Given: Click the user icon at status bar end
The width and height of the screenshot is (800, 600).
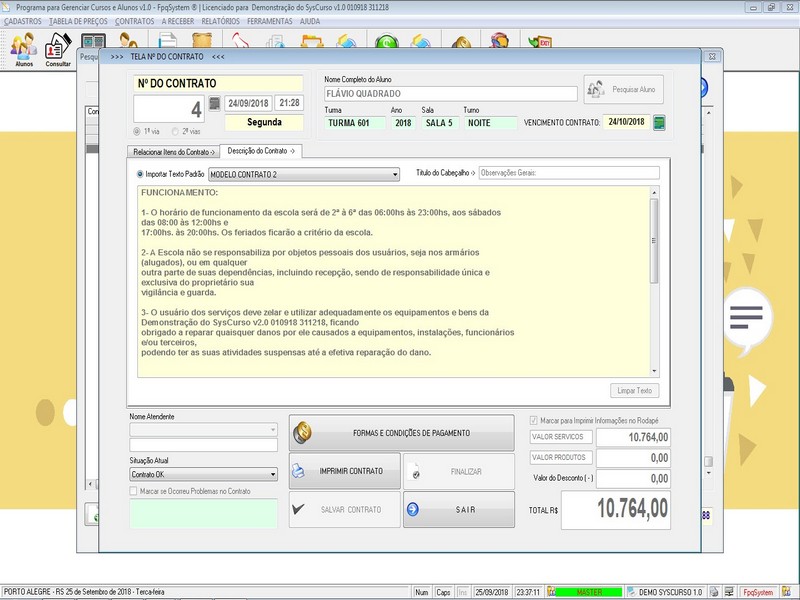Looking at the screenshot, I should 786,592.
